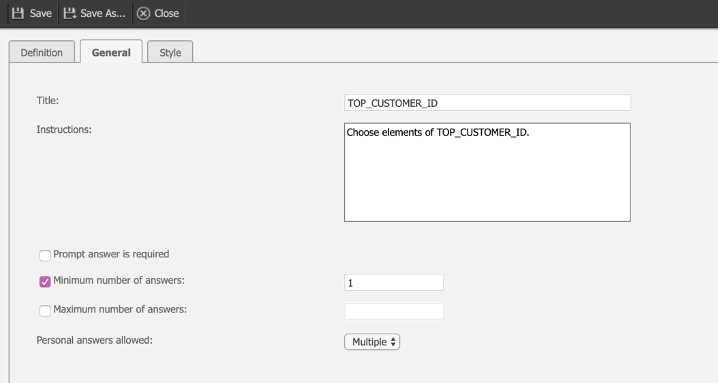Click the Close circled X icon
This screenshot has height=383, width=718.
click(143, 13)
